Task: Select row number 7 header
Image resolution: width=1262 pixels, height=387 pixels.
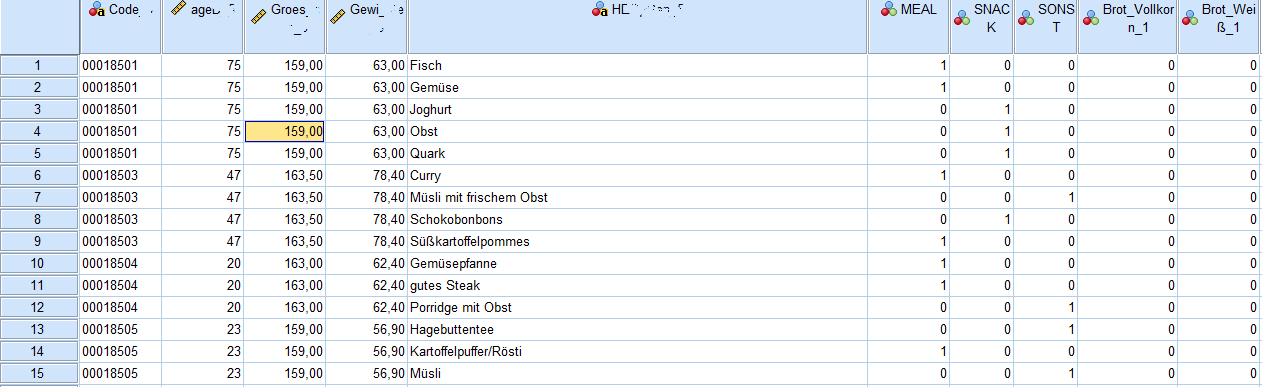Action: (39, 198)
